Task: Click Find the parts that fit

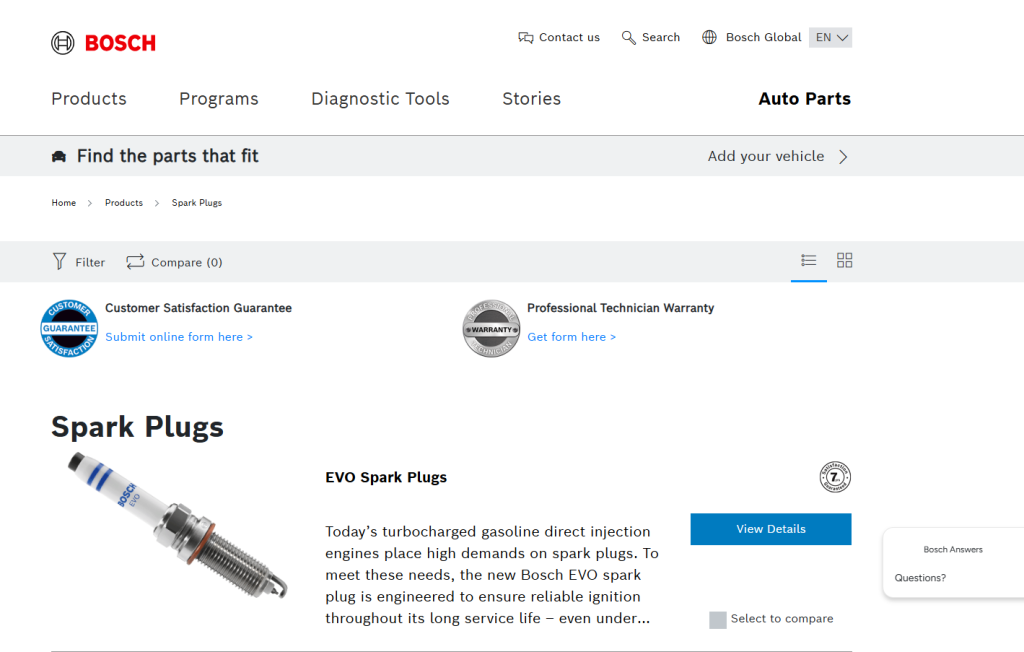Action: click(x=168, y=156)
